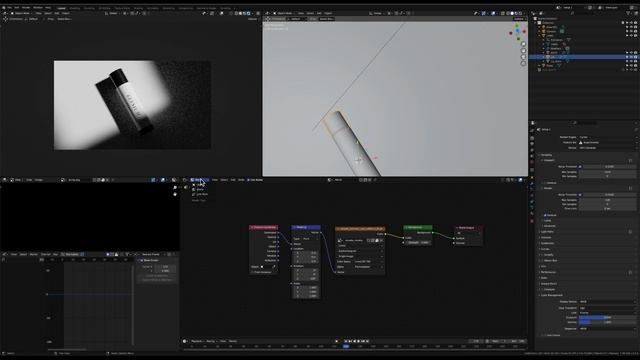This screenshot has width=640, height=360.
Task: Choose Object in shader type dropdown list
Action: click(x=199, y=185)
